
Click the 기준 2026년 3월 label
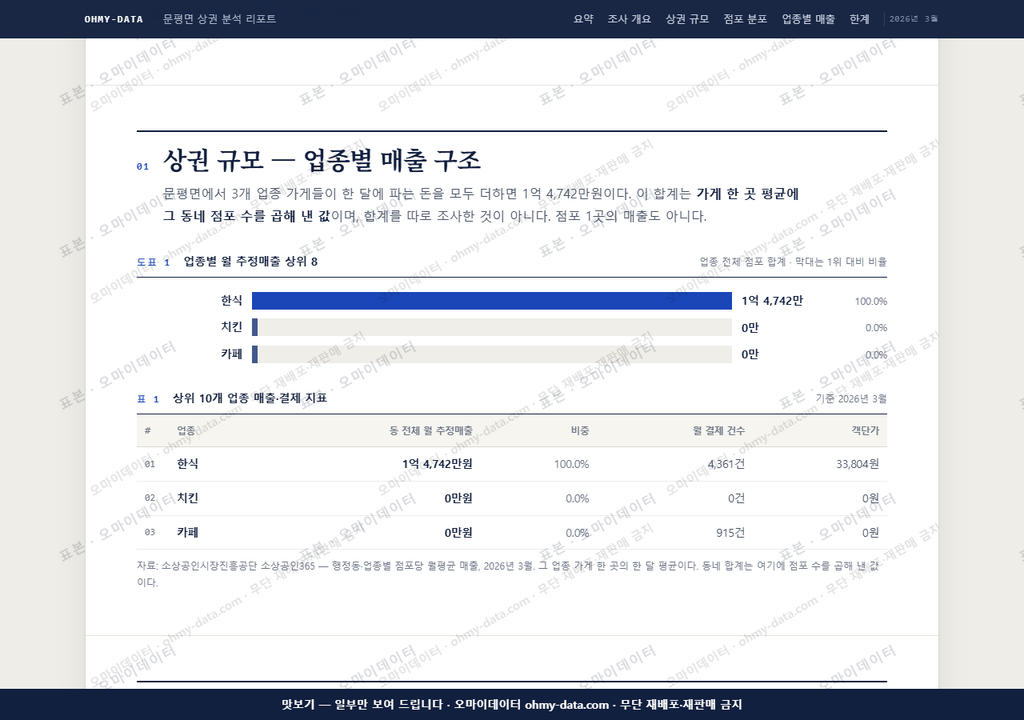pyautogui.click(x=852, y=399)
